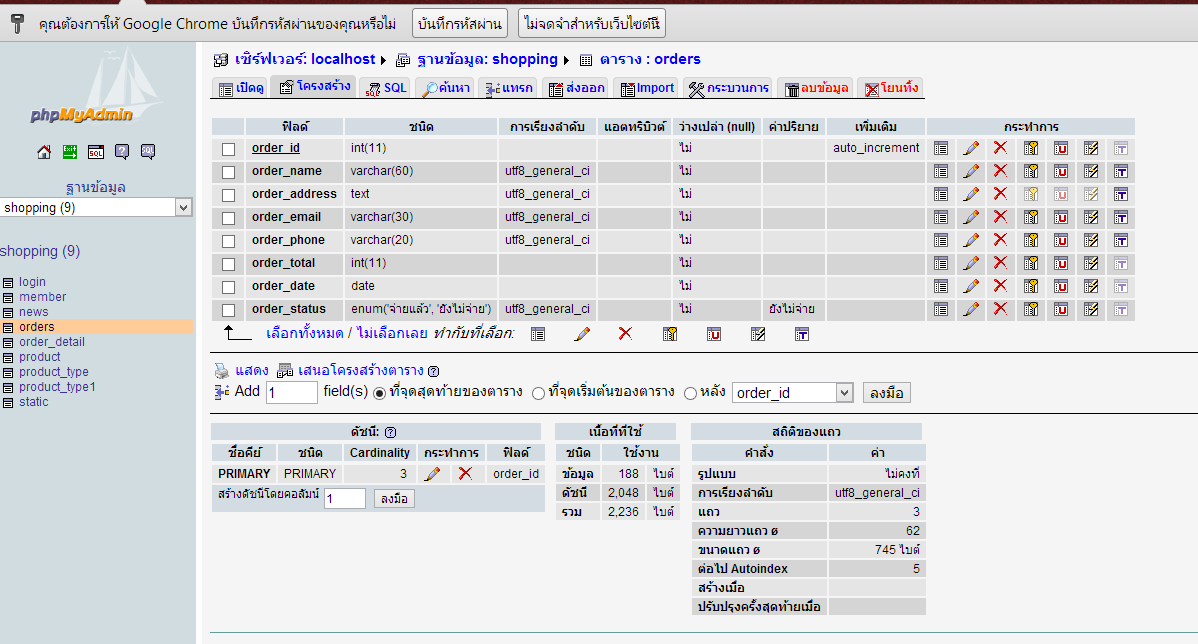Click ไม่จดจำสำหรับเว็บไซต์นี้ button
This screenshot has height=644, width=1198.
point(592,24)
